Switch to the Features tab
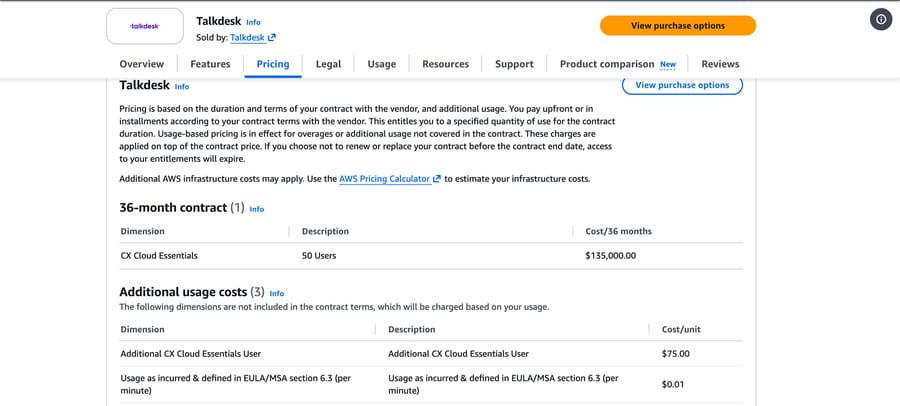Image resolution: width=900 pixels, height=406 pixels. tap(210, 64)
